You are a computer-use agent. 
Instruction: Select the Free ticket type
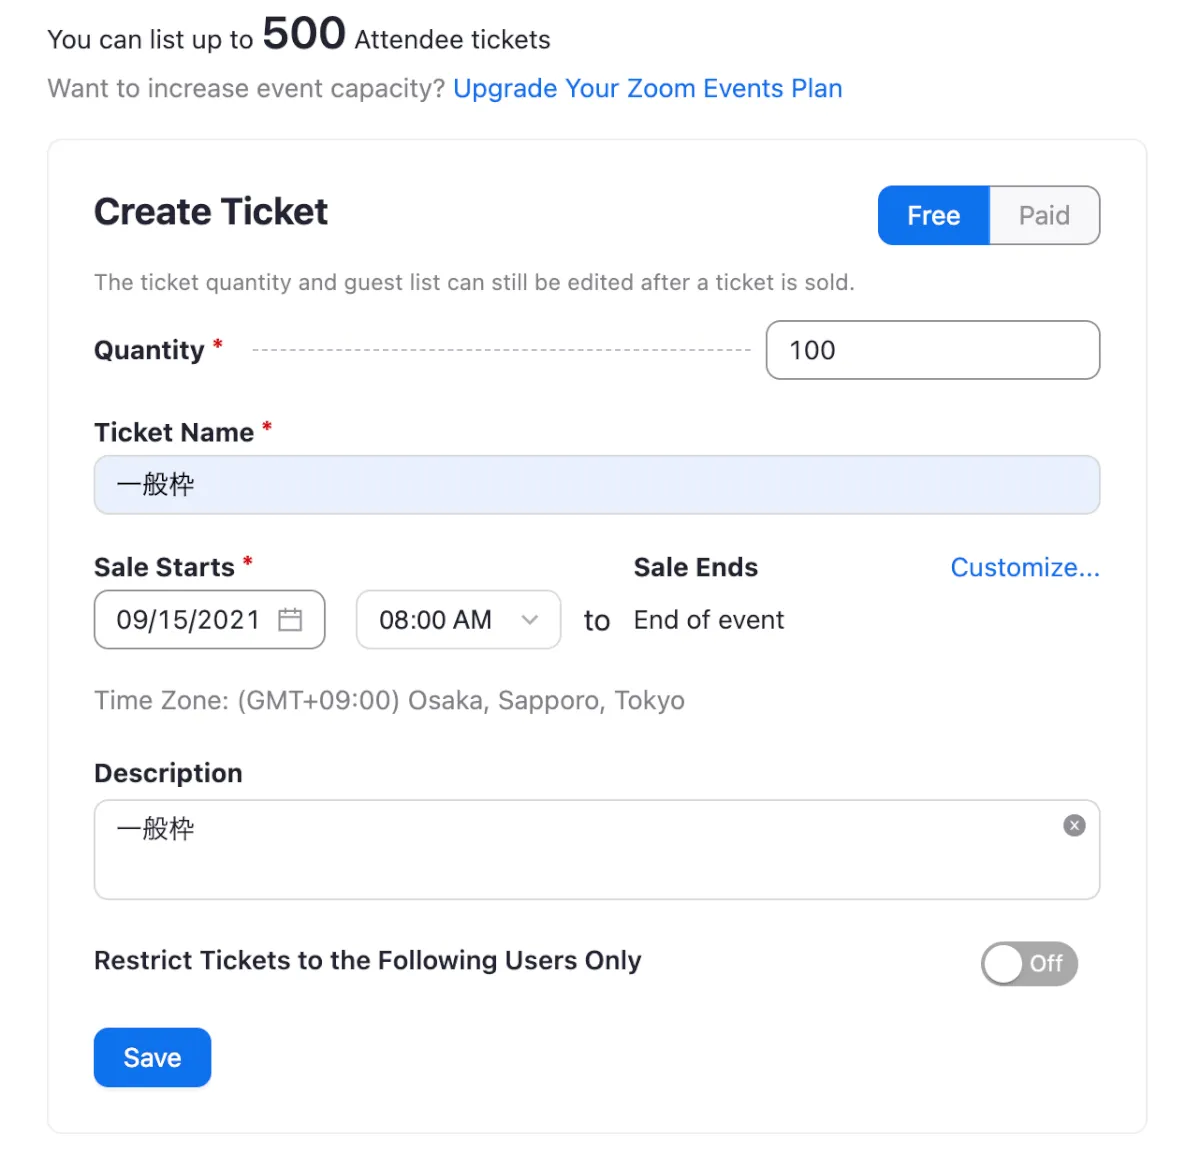pyautogui.click(x=933, y=215)
